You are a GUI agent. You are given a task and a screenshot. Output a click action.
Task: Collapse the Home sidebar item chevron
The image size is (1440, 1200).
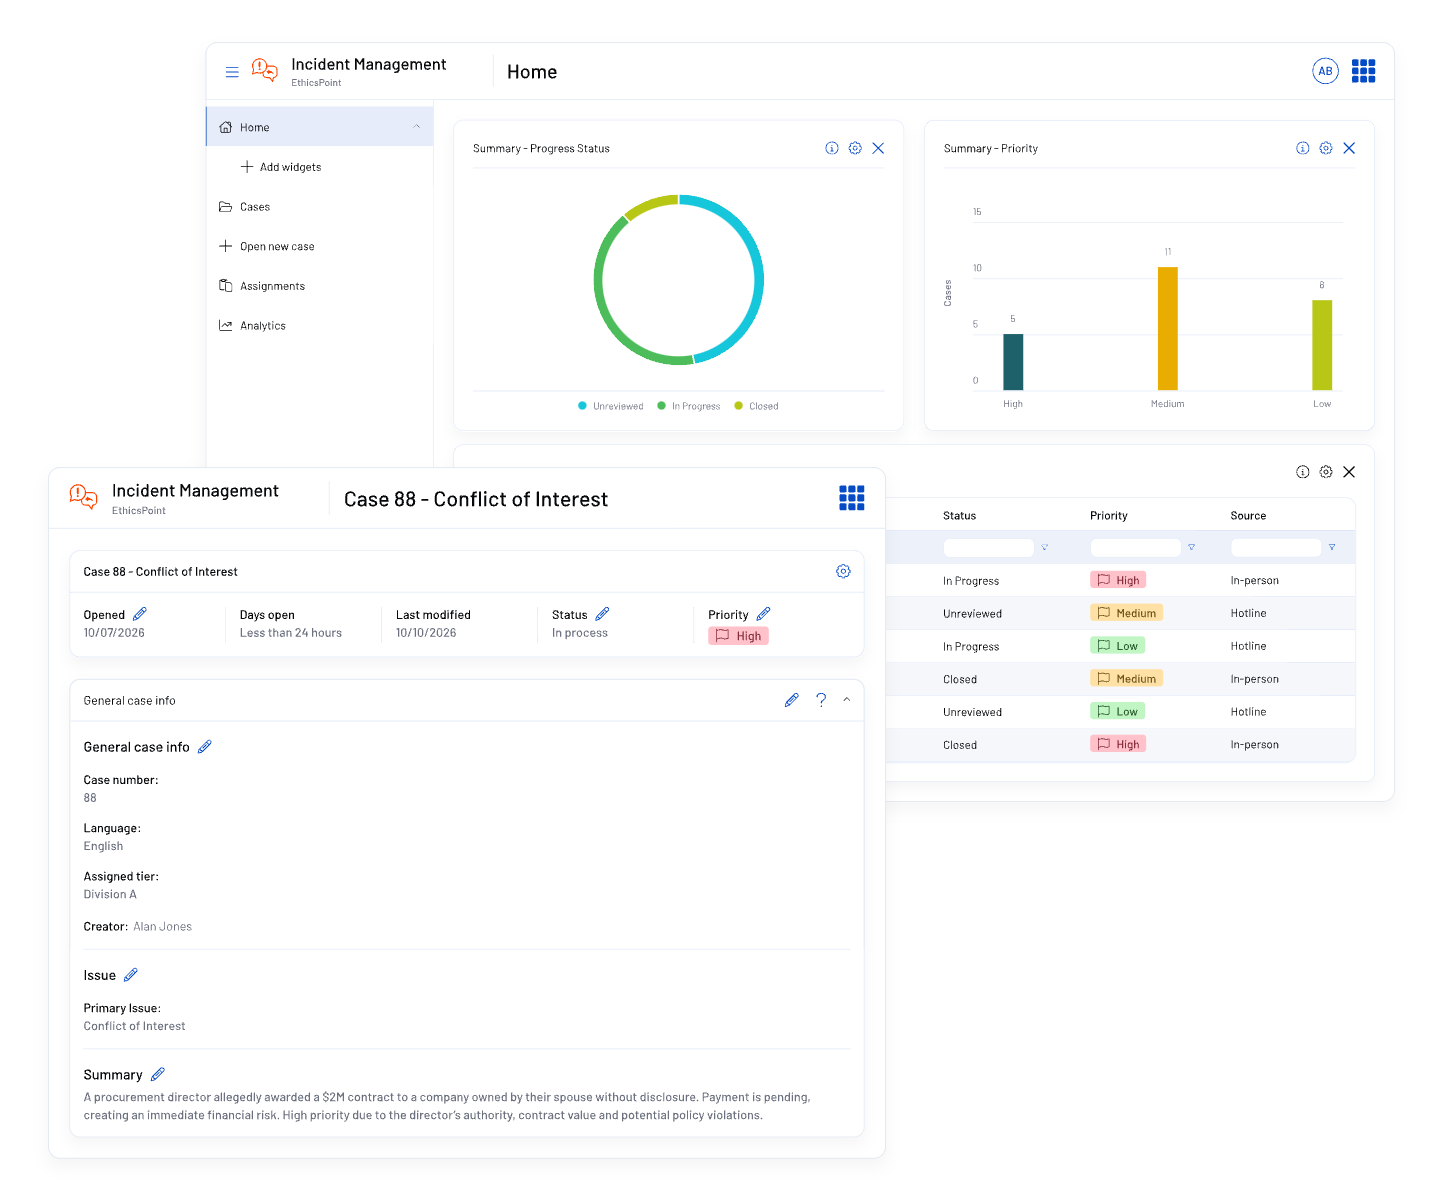[417, 127]
